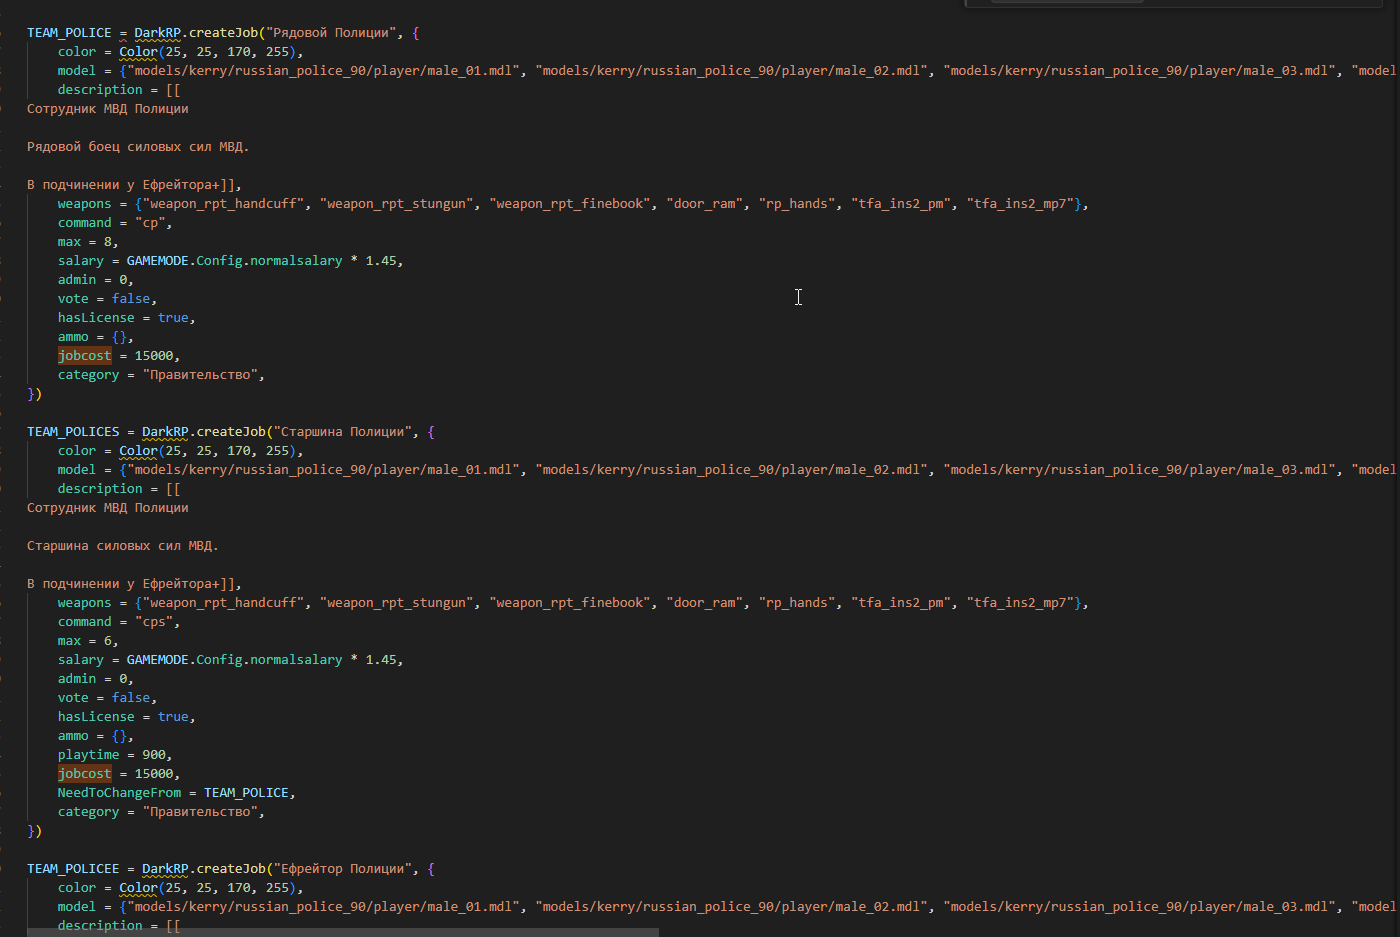The width and height of the screenshot is (1400, 937).
Task: Click "door_ram" in Рядовой Полиции weapons list
Action: point(705,204)
